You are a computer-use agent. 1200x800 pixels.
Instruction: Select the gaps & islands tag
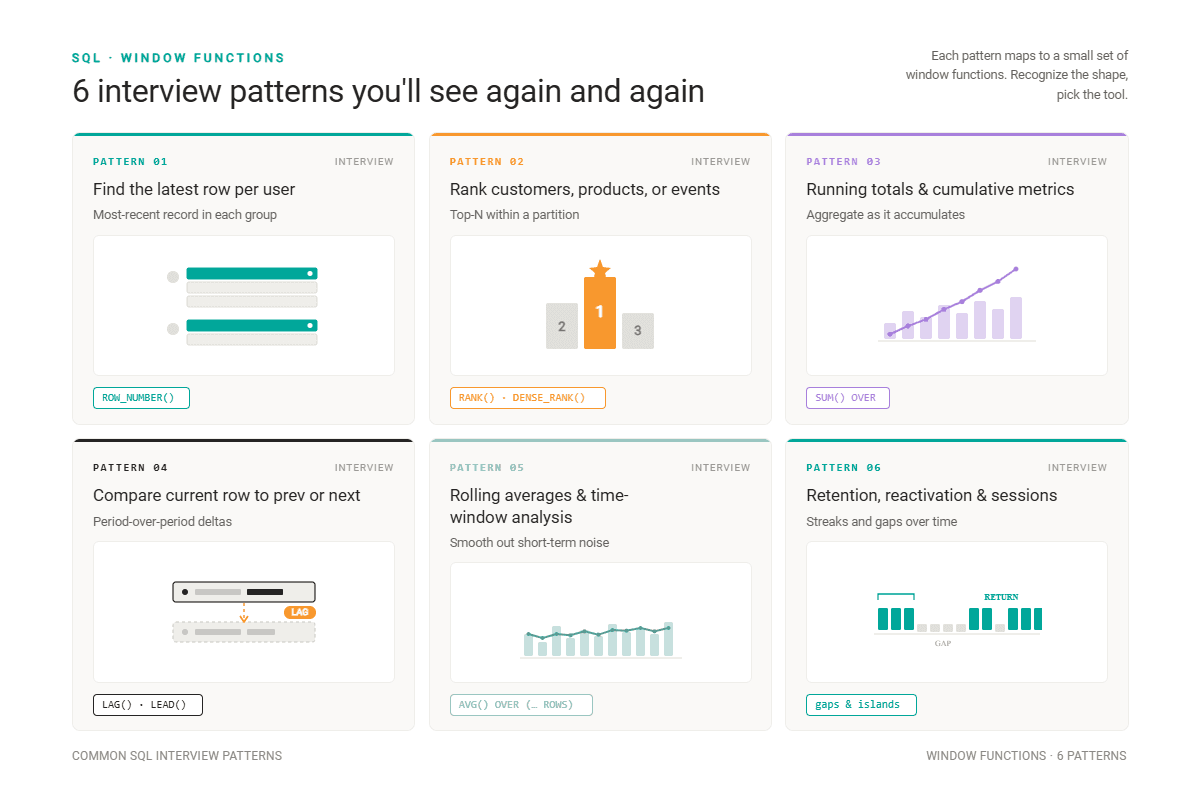click(x=861, y=705)
